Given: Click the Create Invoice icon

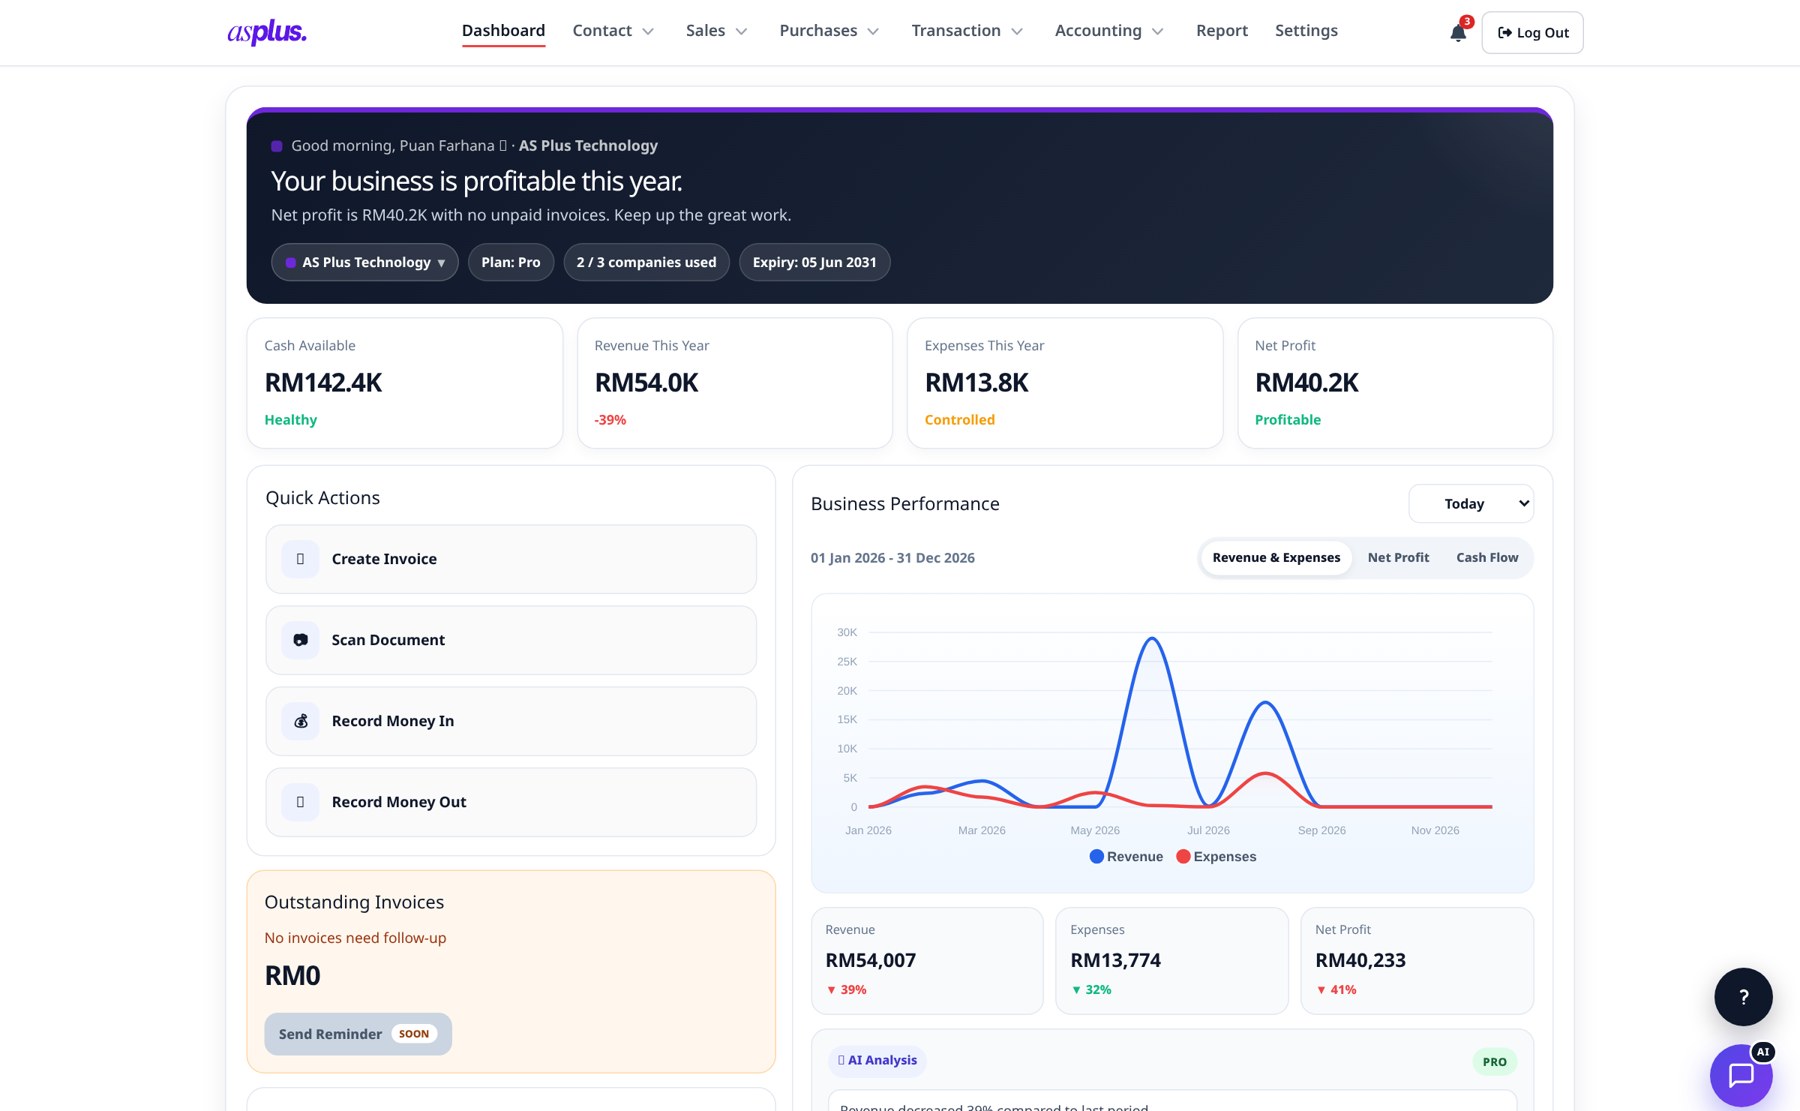Looking at the screenshot, I should point(300,559).
